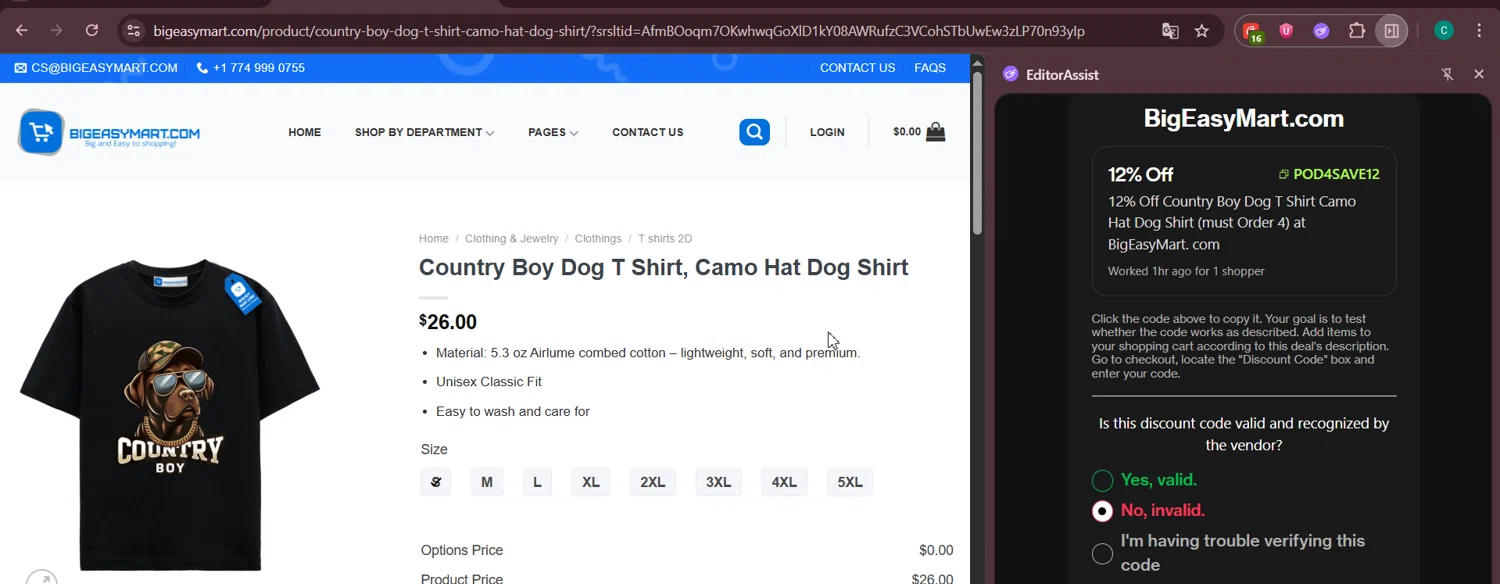Viewport: 1500px width, 584px height.
Task: Click the $0.00 cart total
Action: 907,132
